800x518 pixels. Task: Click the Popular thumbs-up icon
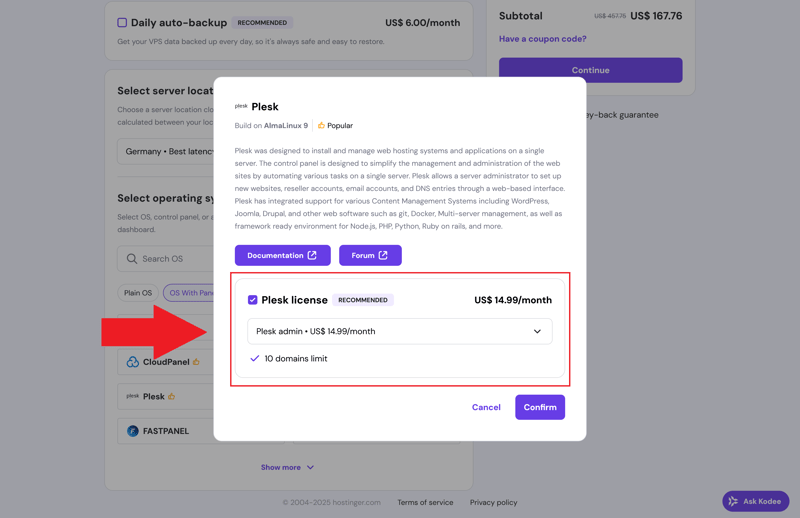click(321, 126)
